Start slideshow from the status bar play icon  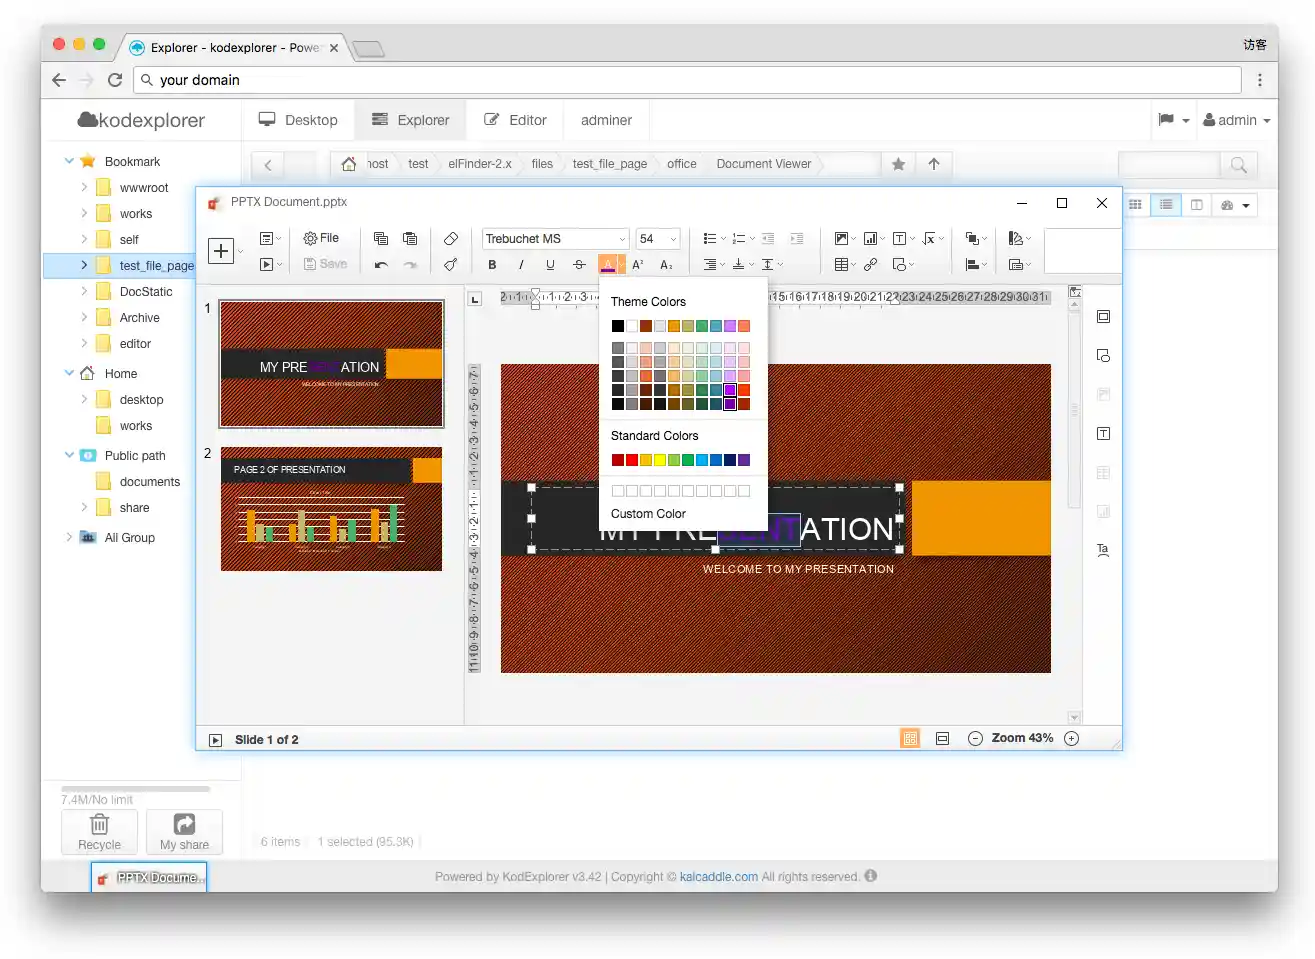pyautogui.click(x=215, y=740)
